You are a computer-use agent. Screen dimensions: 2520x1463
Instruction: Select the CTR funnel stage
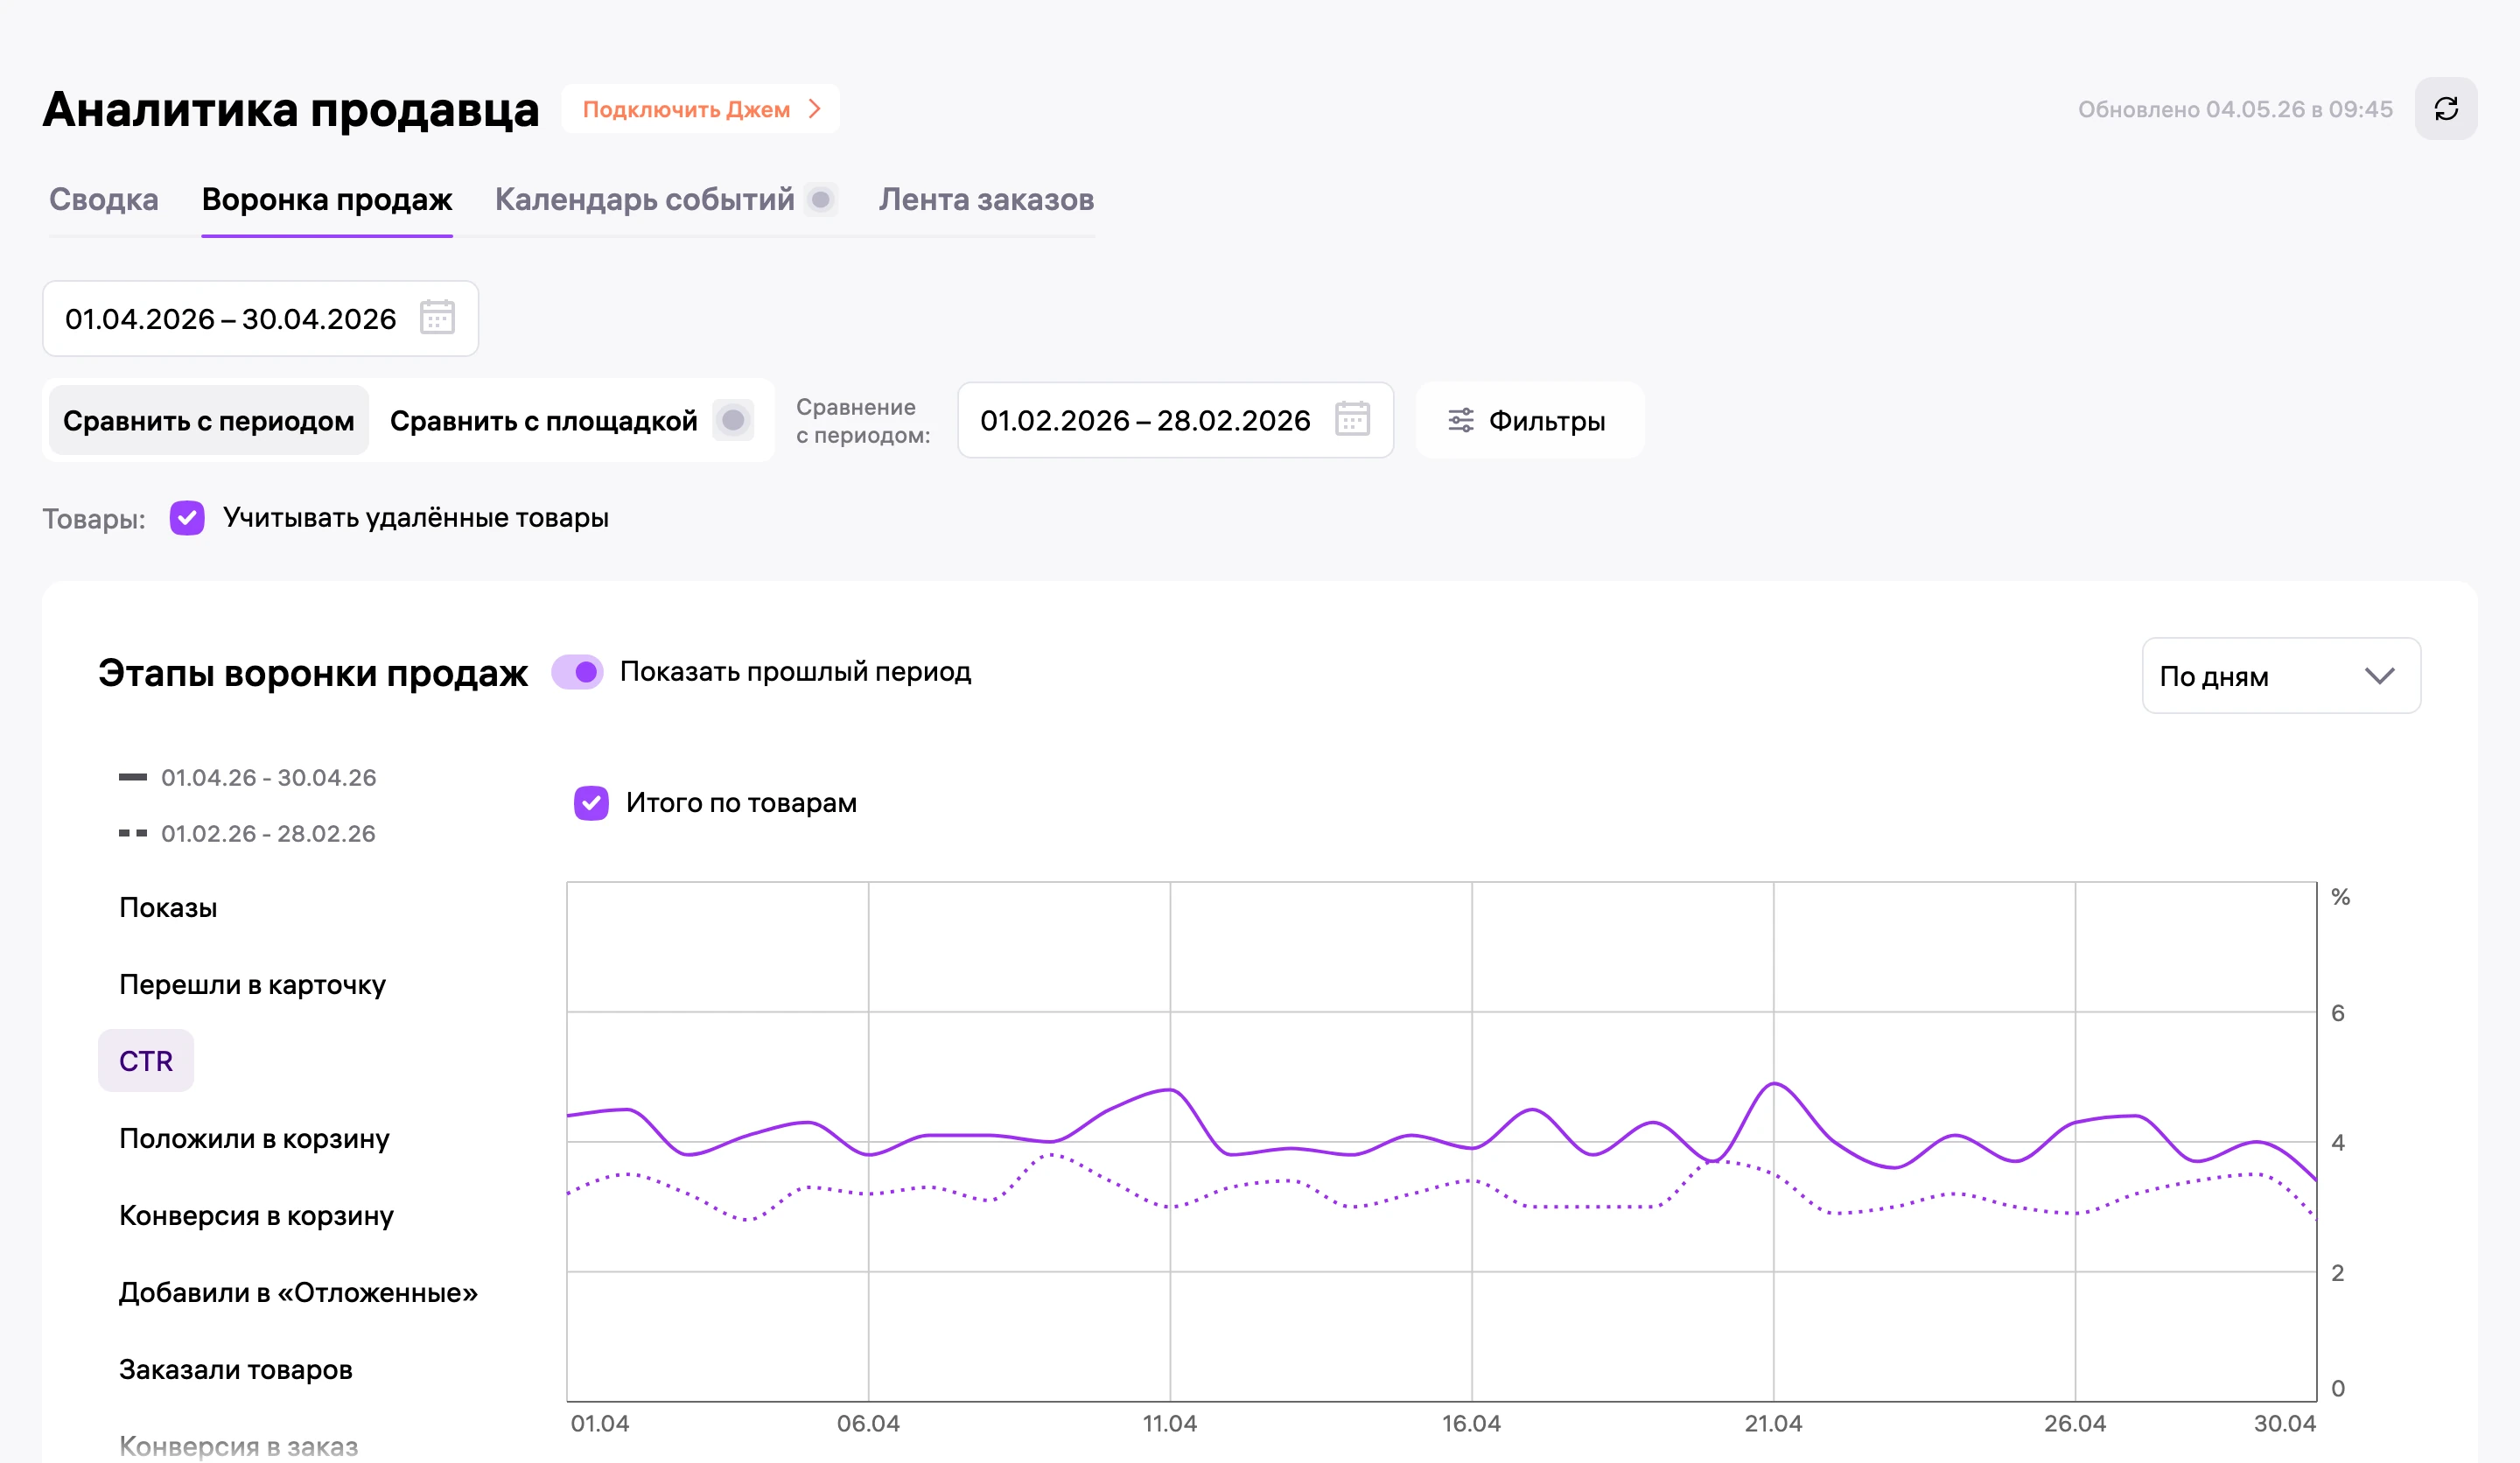(x=146, y=1060)
